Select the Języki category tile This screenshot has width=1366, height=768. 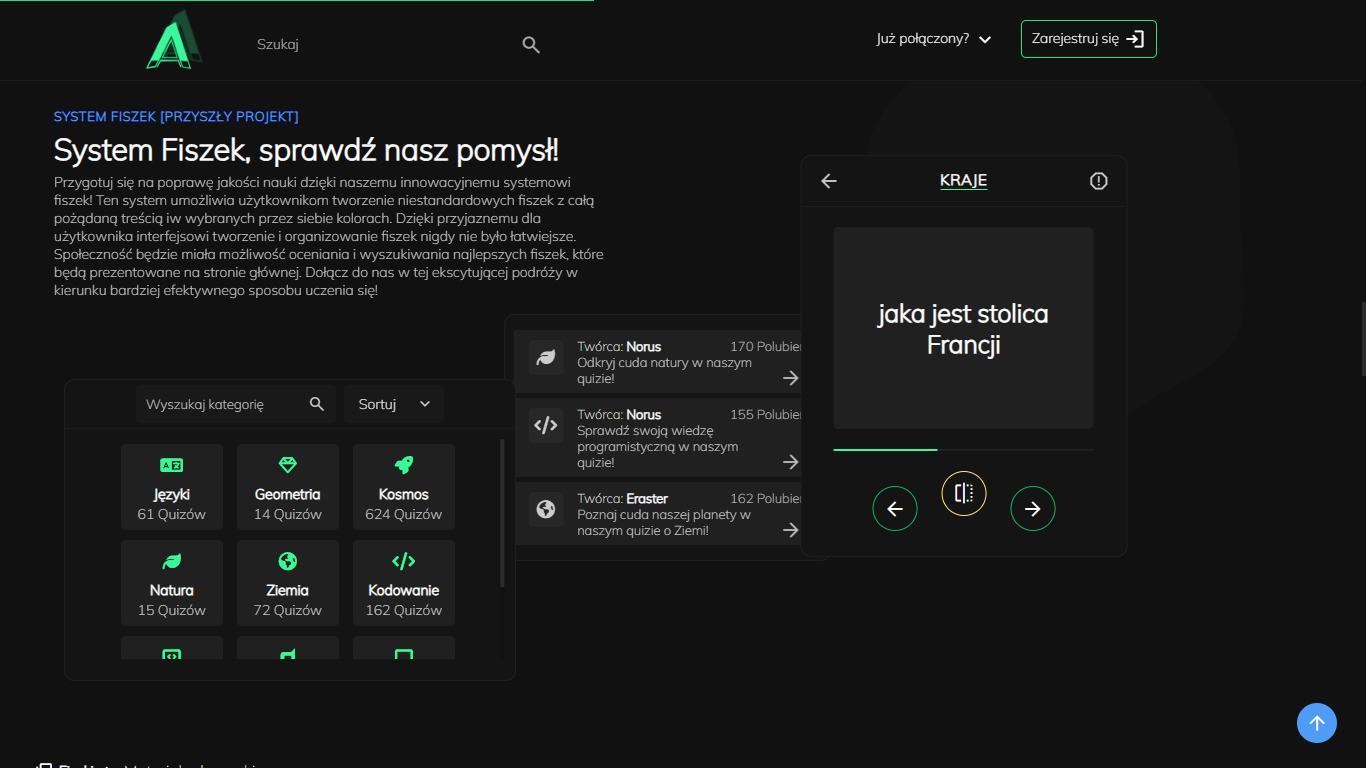pyautogui.click(x=172, y=489)
